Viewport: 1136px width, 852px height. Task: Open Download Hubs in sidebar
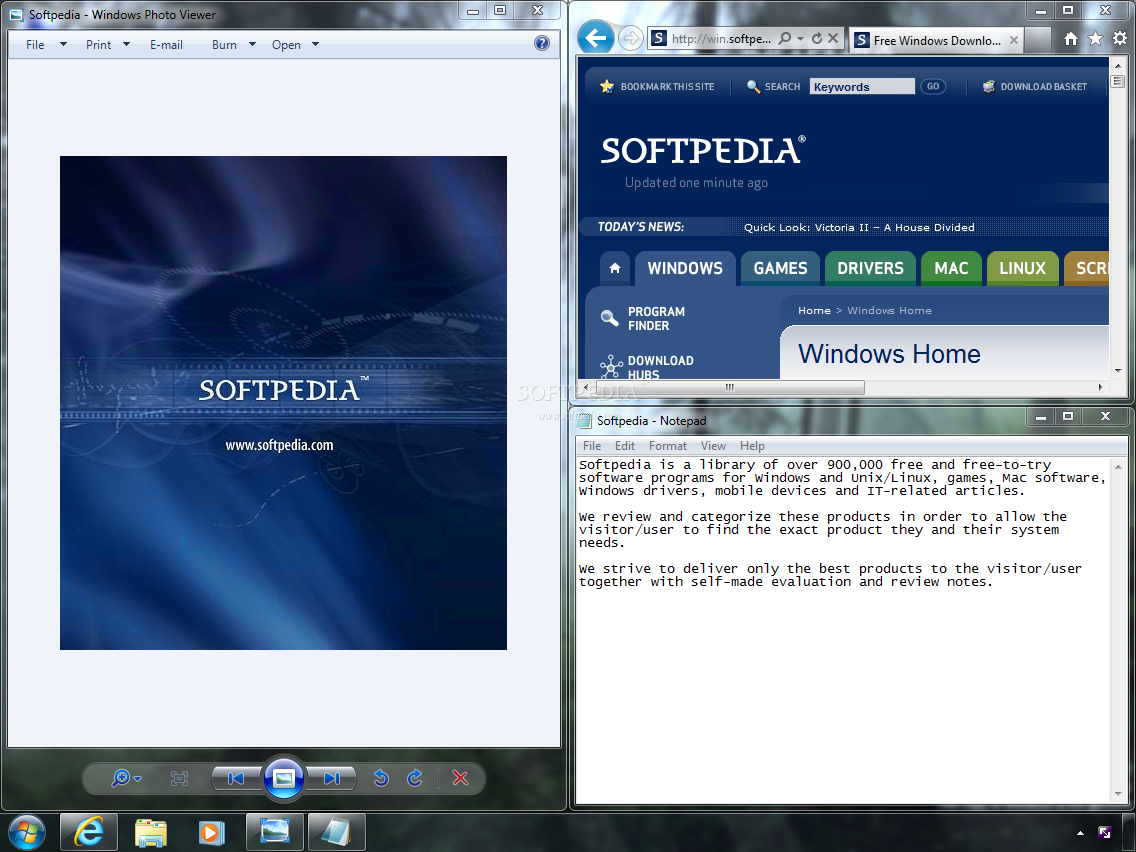[x=647, y=367]
